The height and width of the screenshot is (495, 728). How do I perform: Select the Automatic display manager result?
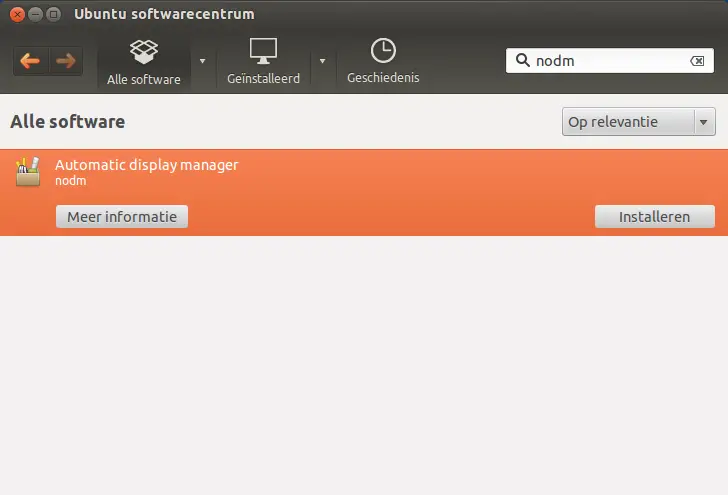click(x=364, y=192)
